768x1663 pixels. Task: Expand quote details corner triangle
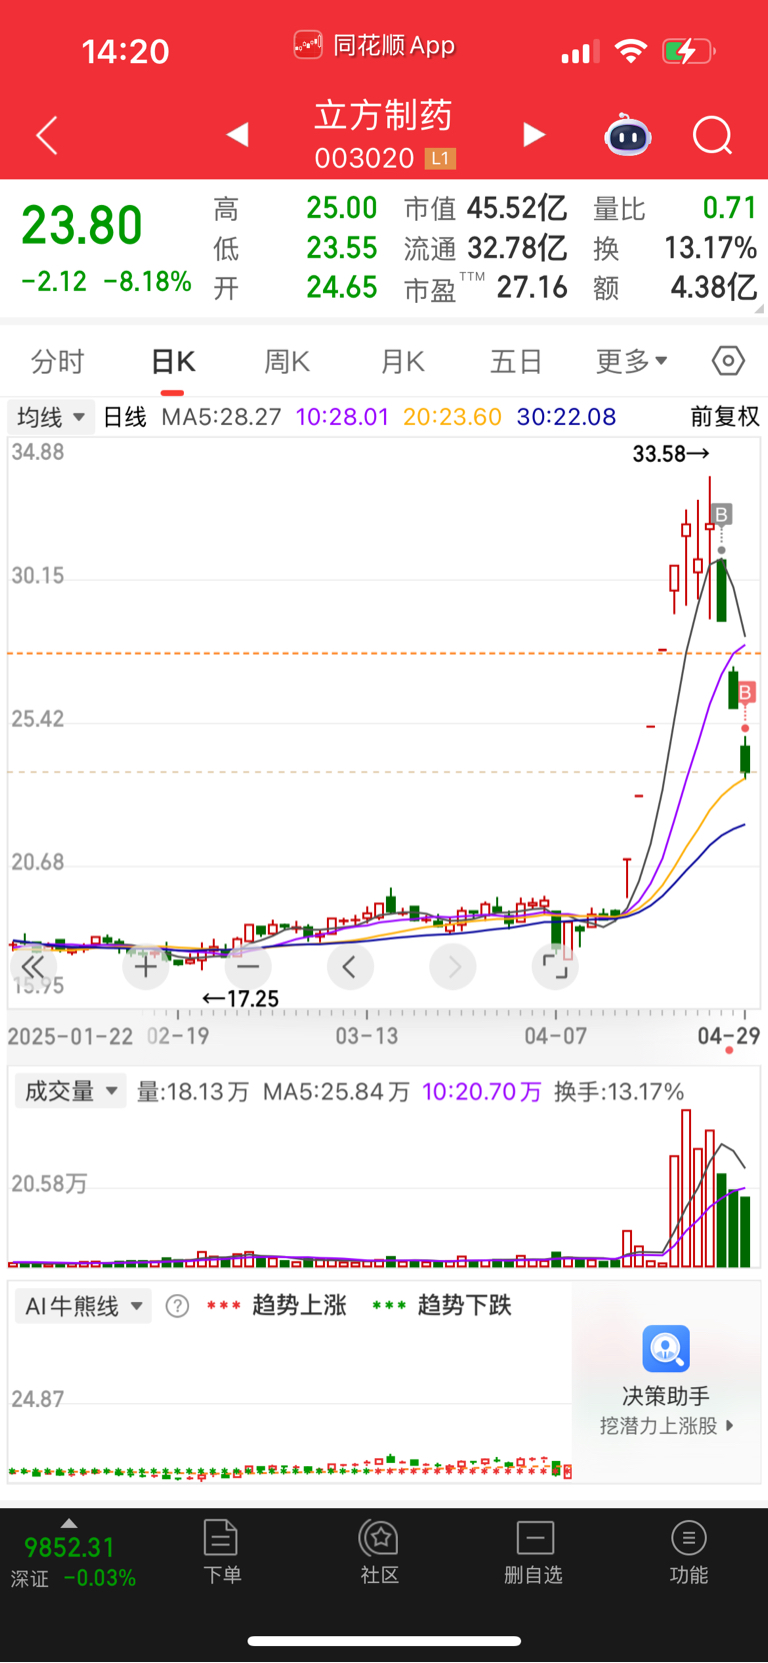click(x=760, y=310)
